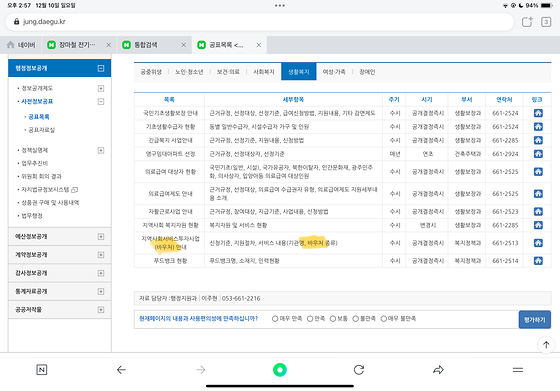The width and height of the screenshot is (560, 391).
Task: Click the external link icon beside 자치법규정보시스템
Action: pyautogui.click(x=74, y=190)
